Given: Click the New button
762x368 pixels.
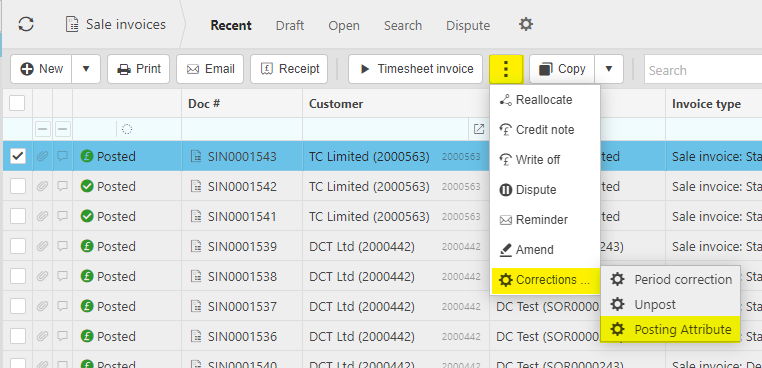Looking at the screenshot, I should 41,69.
